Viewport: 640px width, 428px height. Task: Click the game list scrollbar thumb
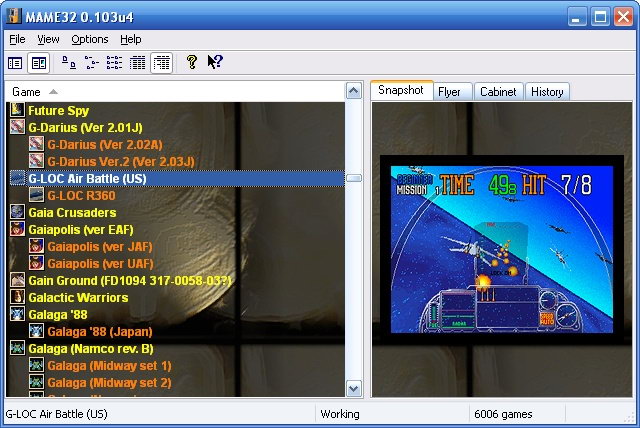[x=354, y=178]
